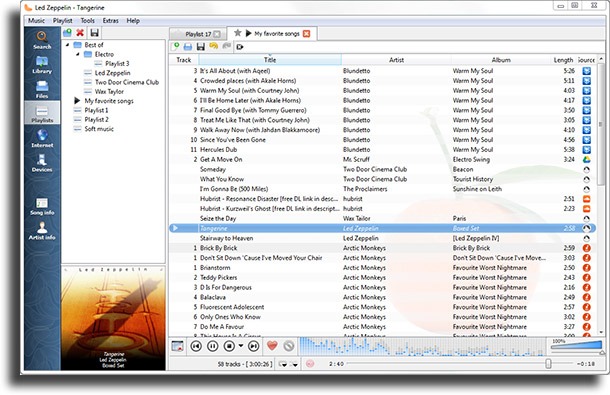Sort by the Title column header

point(270,60)
